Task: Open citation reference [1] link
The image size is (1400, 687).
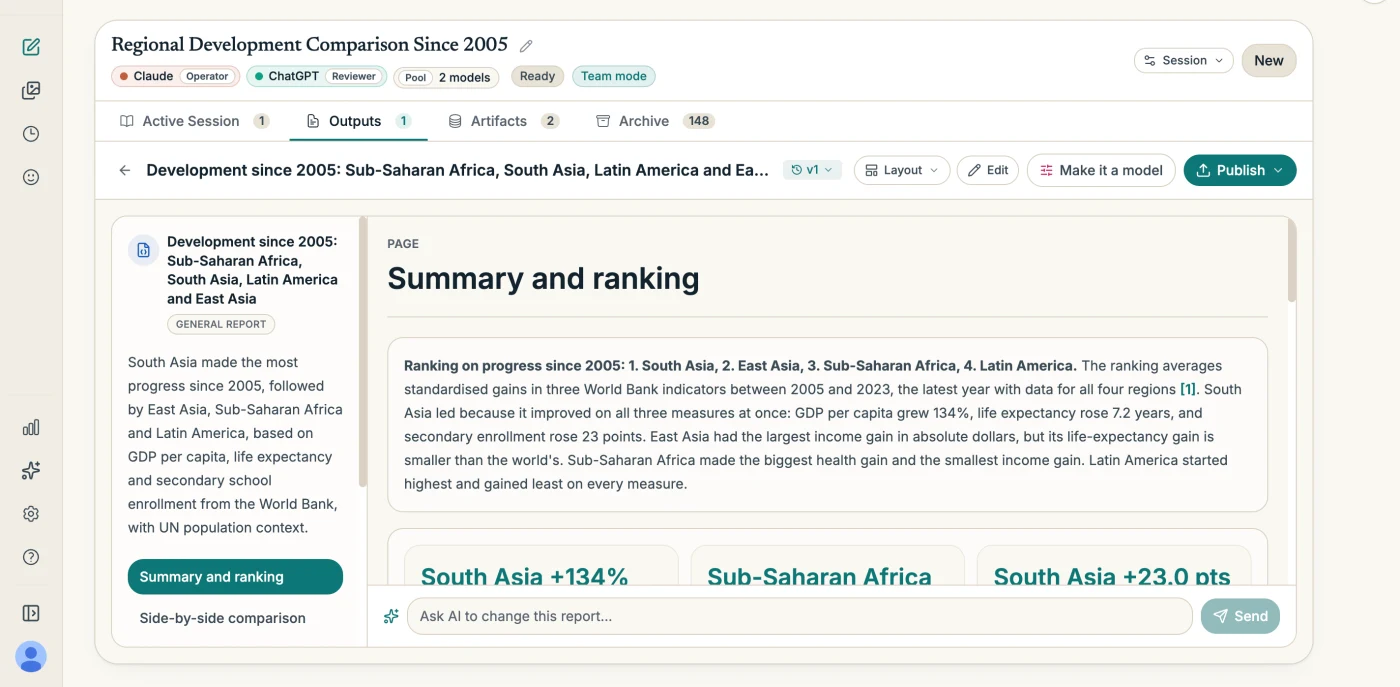Action: [1188, 389]
